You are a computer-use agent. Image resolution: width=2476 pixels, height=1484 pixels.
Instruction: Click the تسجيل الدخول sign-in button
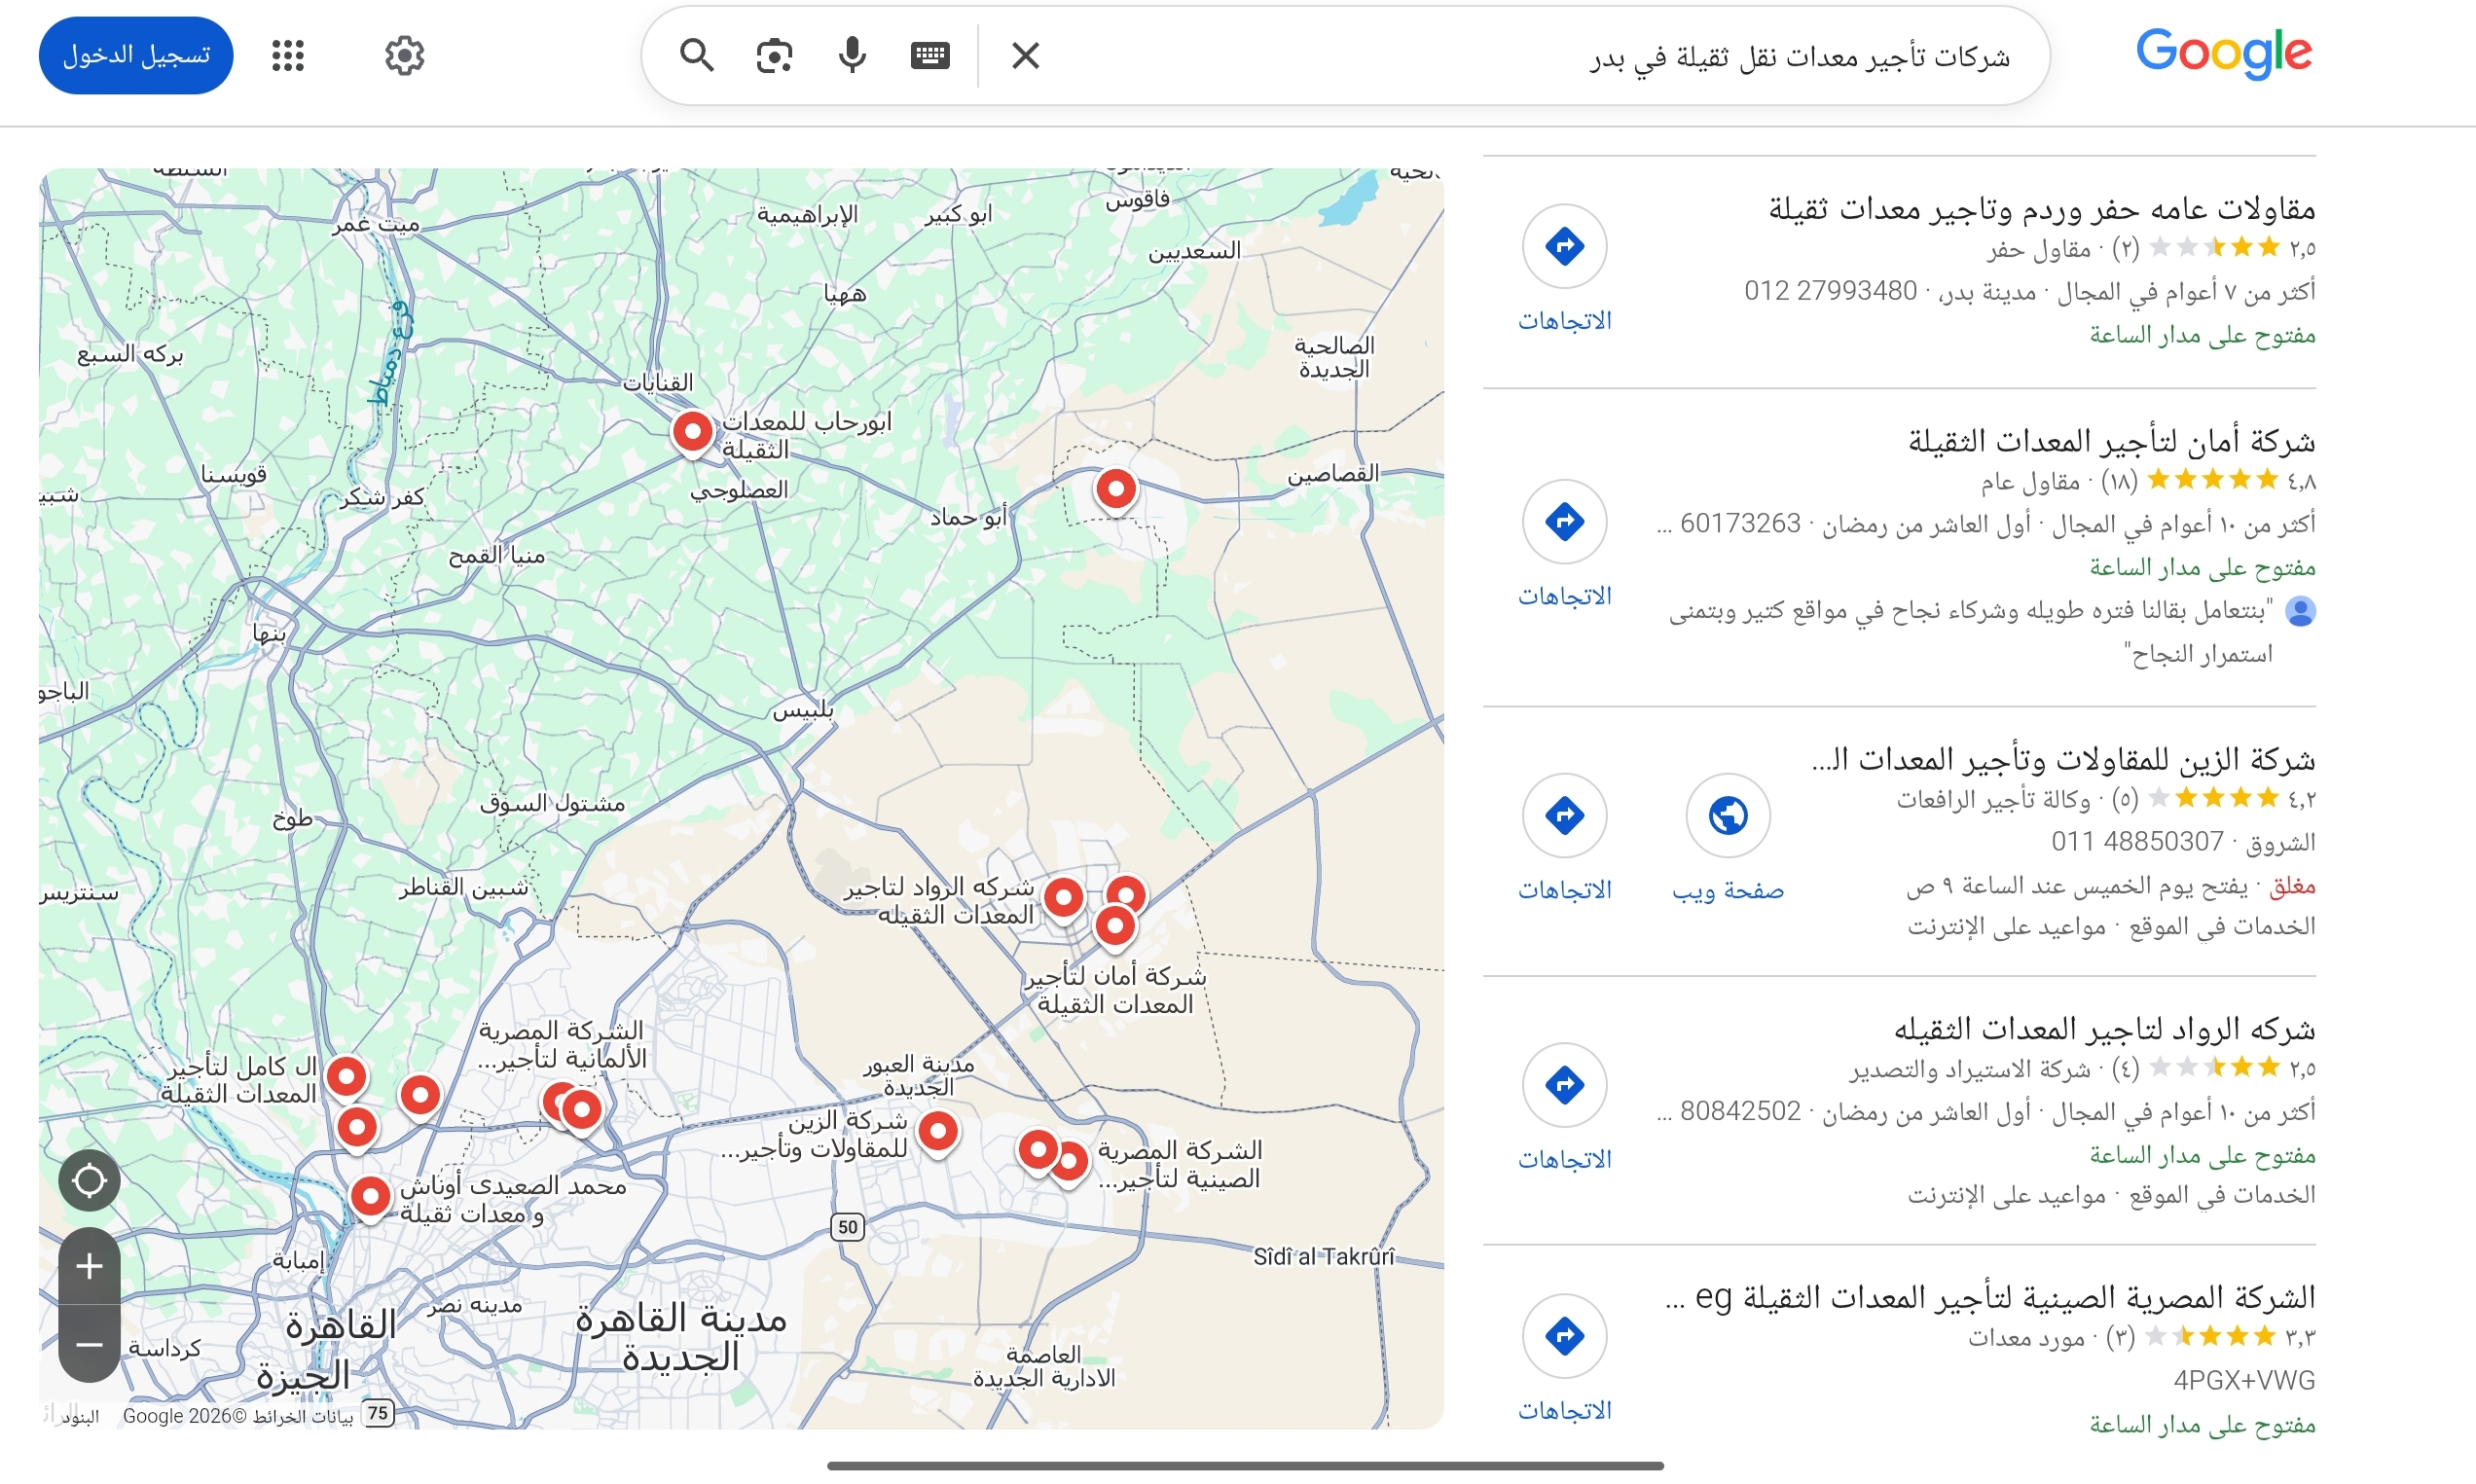pos(136,55)
